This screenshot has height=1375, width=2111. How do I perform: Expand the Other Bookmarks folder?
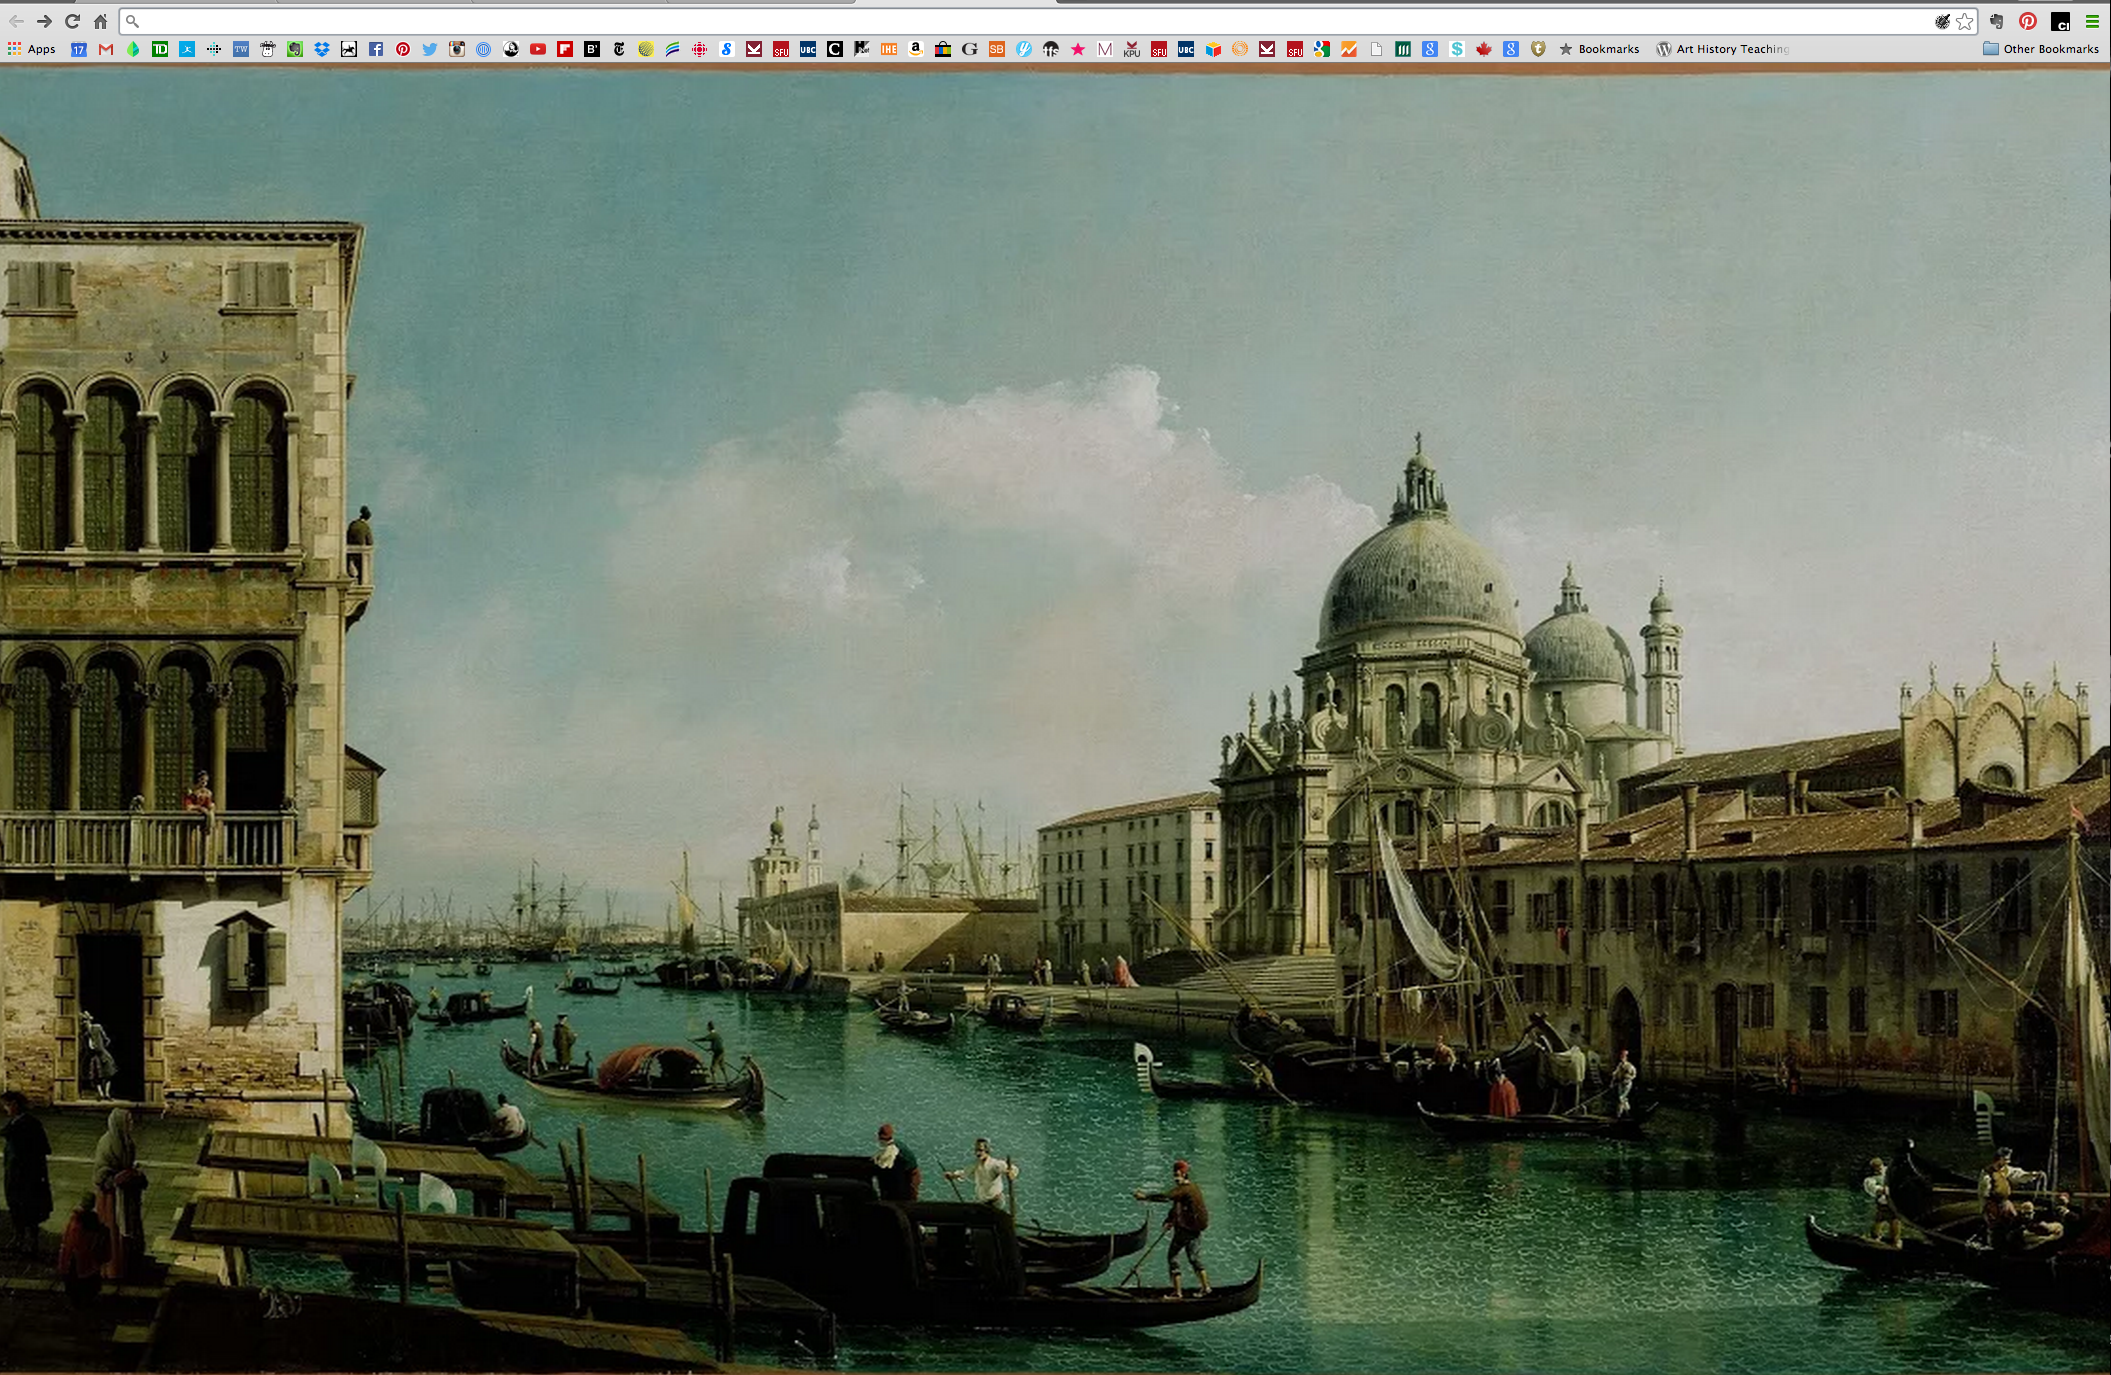(2041, 49)
